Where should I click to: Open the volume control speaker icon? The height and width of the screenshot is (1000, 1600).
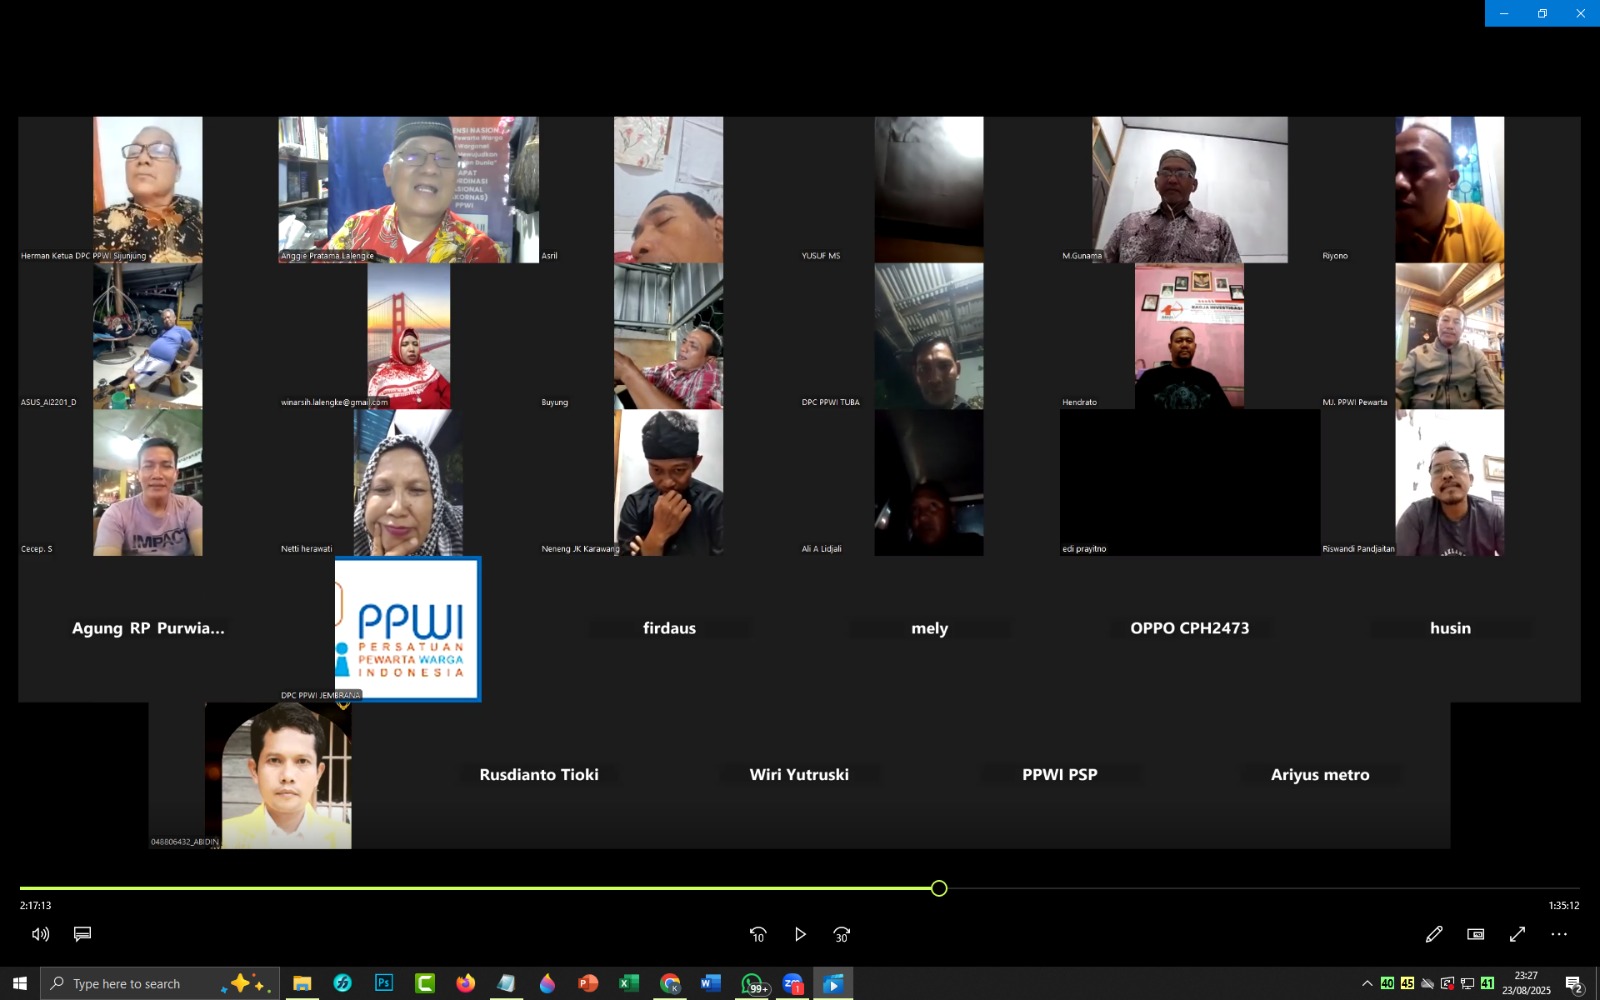(x=40, y=934)
